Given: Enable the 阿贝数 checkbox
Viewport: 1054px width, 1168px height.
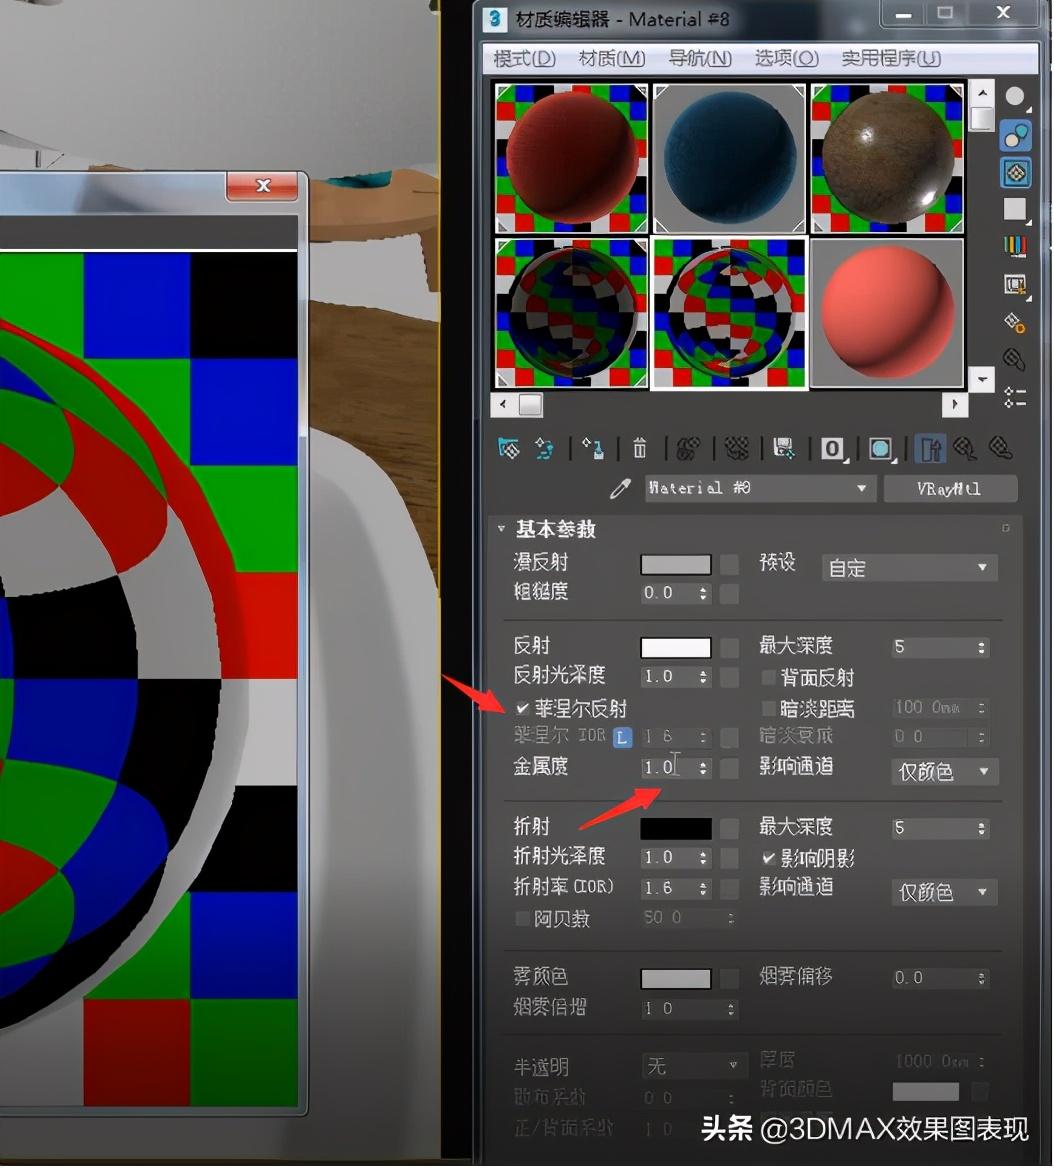Looking at the screenshot, I should [522, 918].
